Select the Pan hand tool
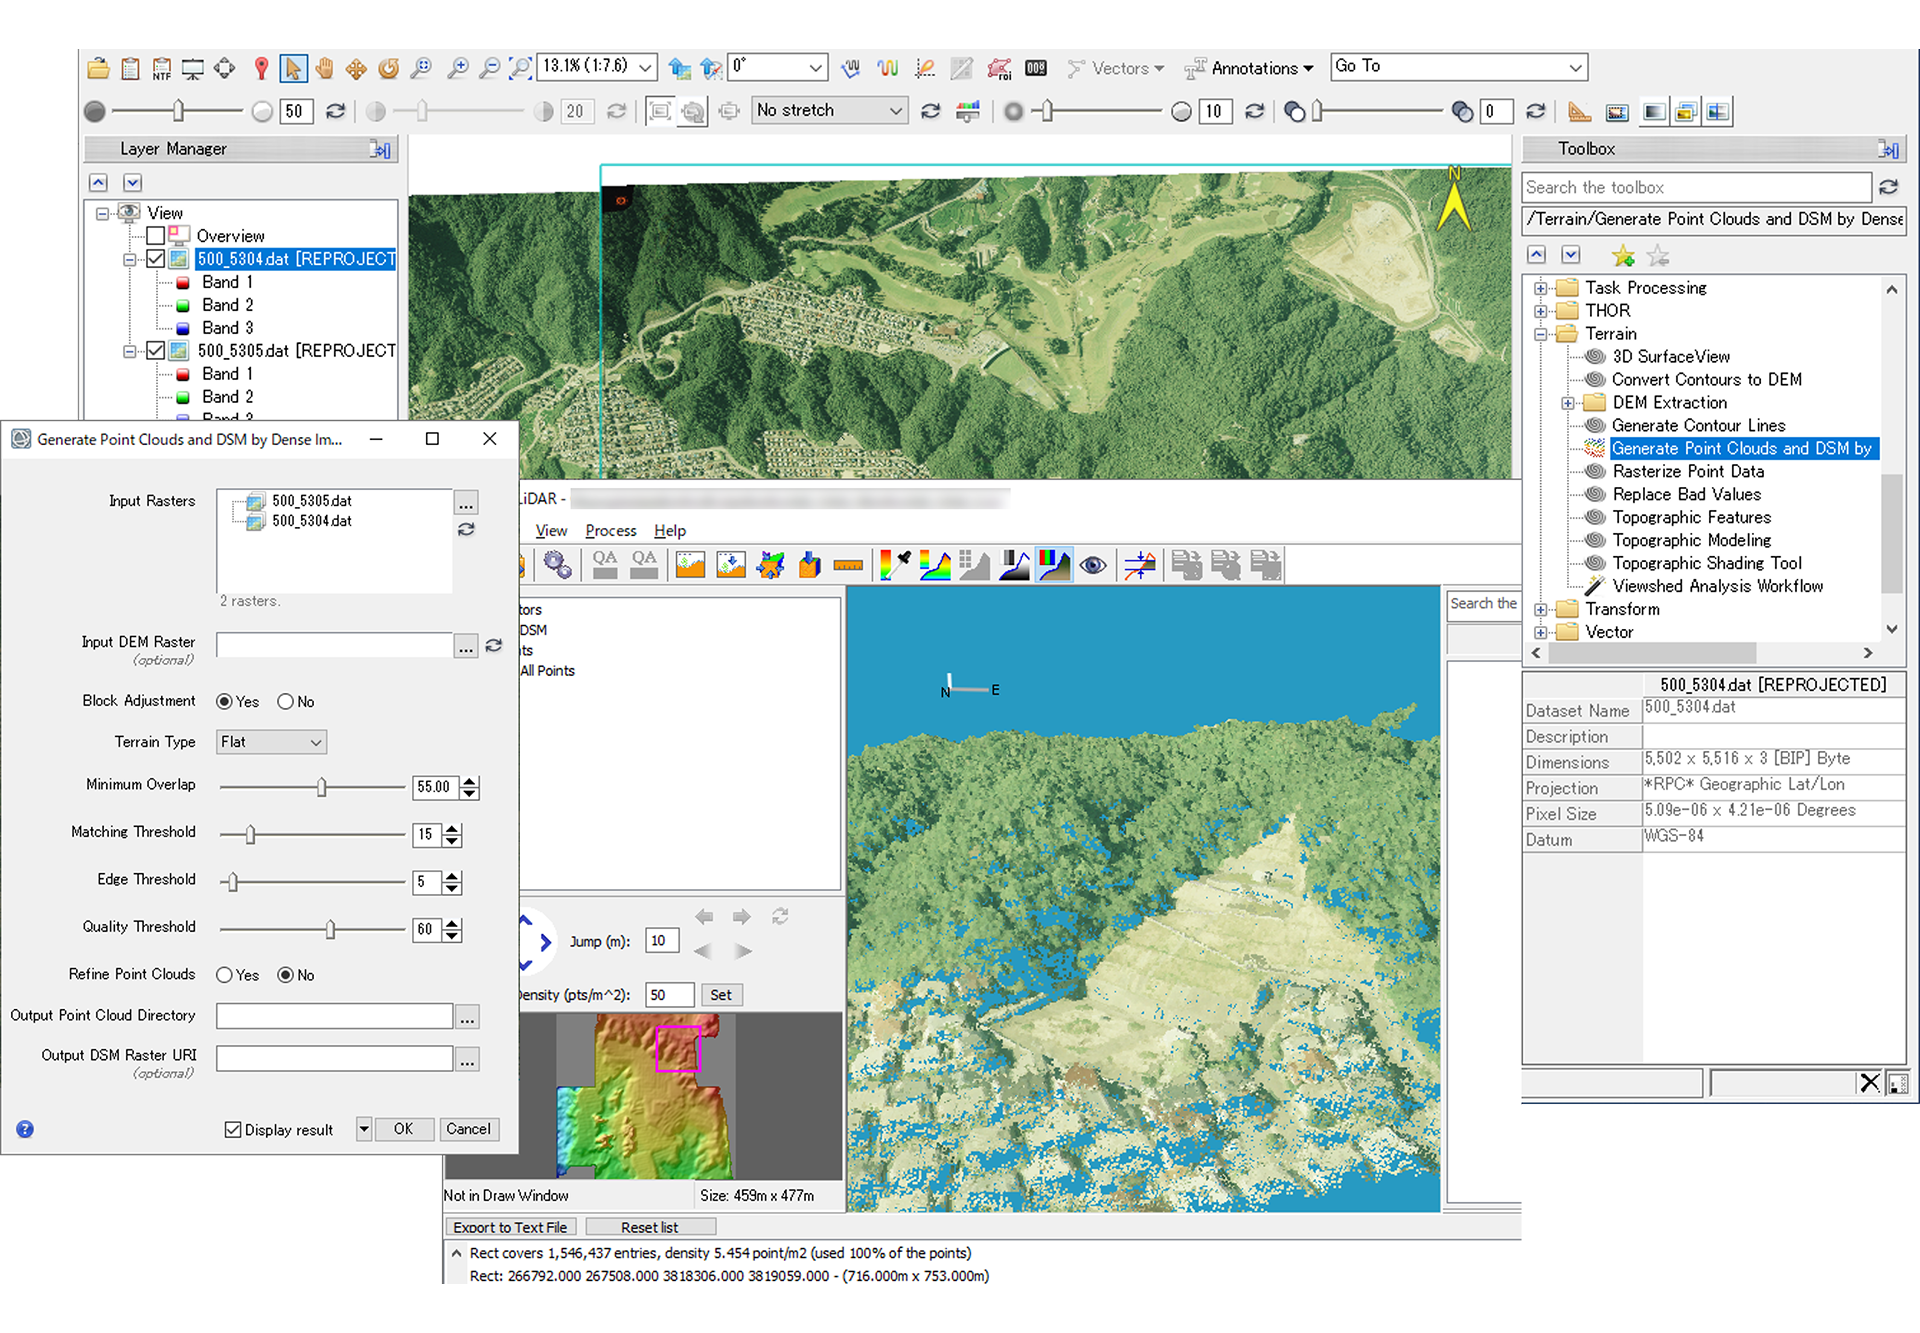This screenshot has height=1333, width=1920. click(x=325, y=68)
